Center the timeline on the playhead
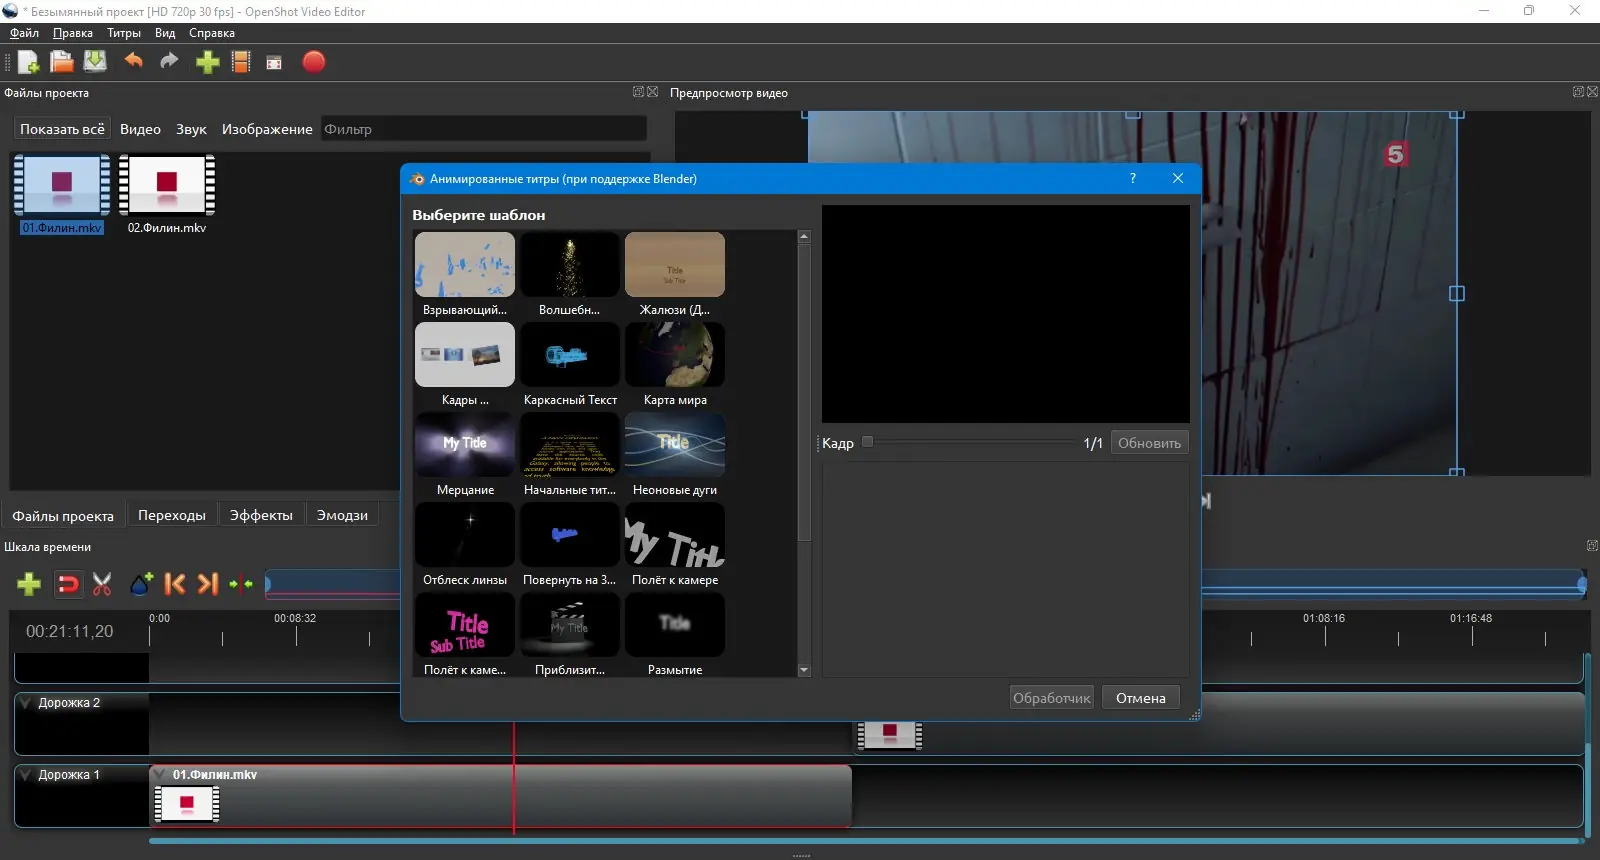Screen dimensions: 1600x860 click(x=241, y=584)
